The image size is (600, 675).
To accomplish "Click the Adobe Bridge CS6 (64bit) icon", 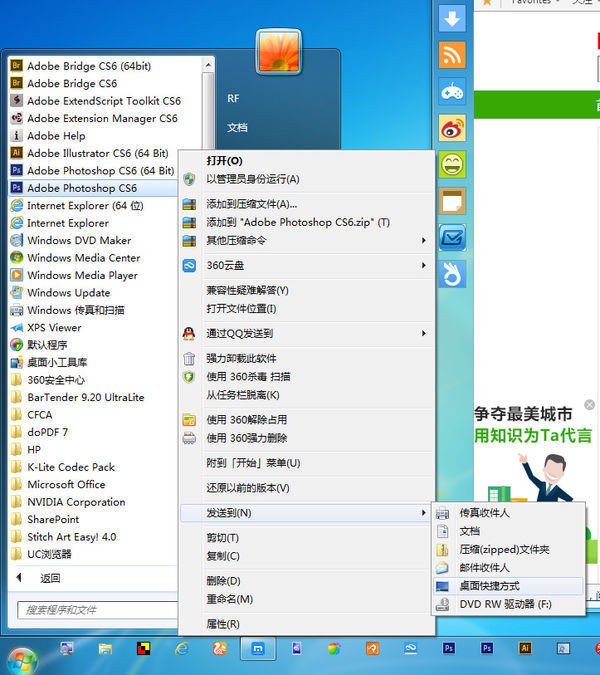I will click(x=16, y=65).
